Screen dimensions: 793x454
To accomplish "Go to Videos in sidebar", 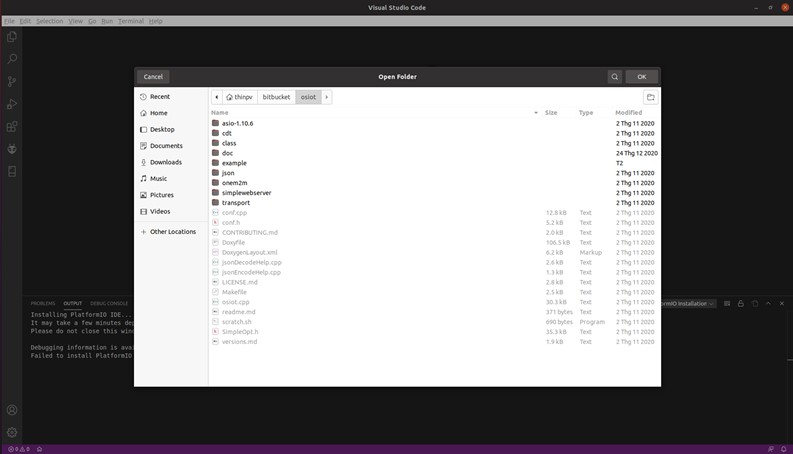I will (x=171, y=211).
